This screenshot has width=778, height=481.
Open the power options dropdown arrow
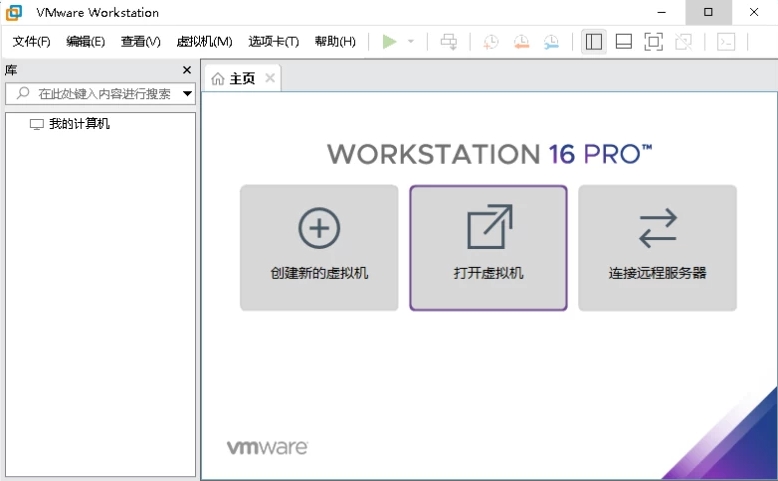tap(411, 42)
